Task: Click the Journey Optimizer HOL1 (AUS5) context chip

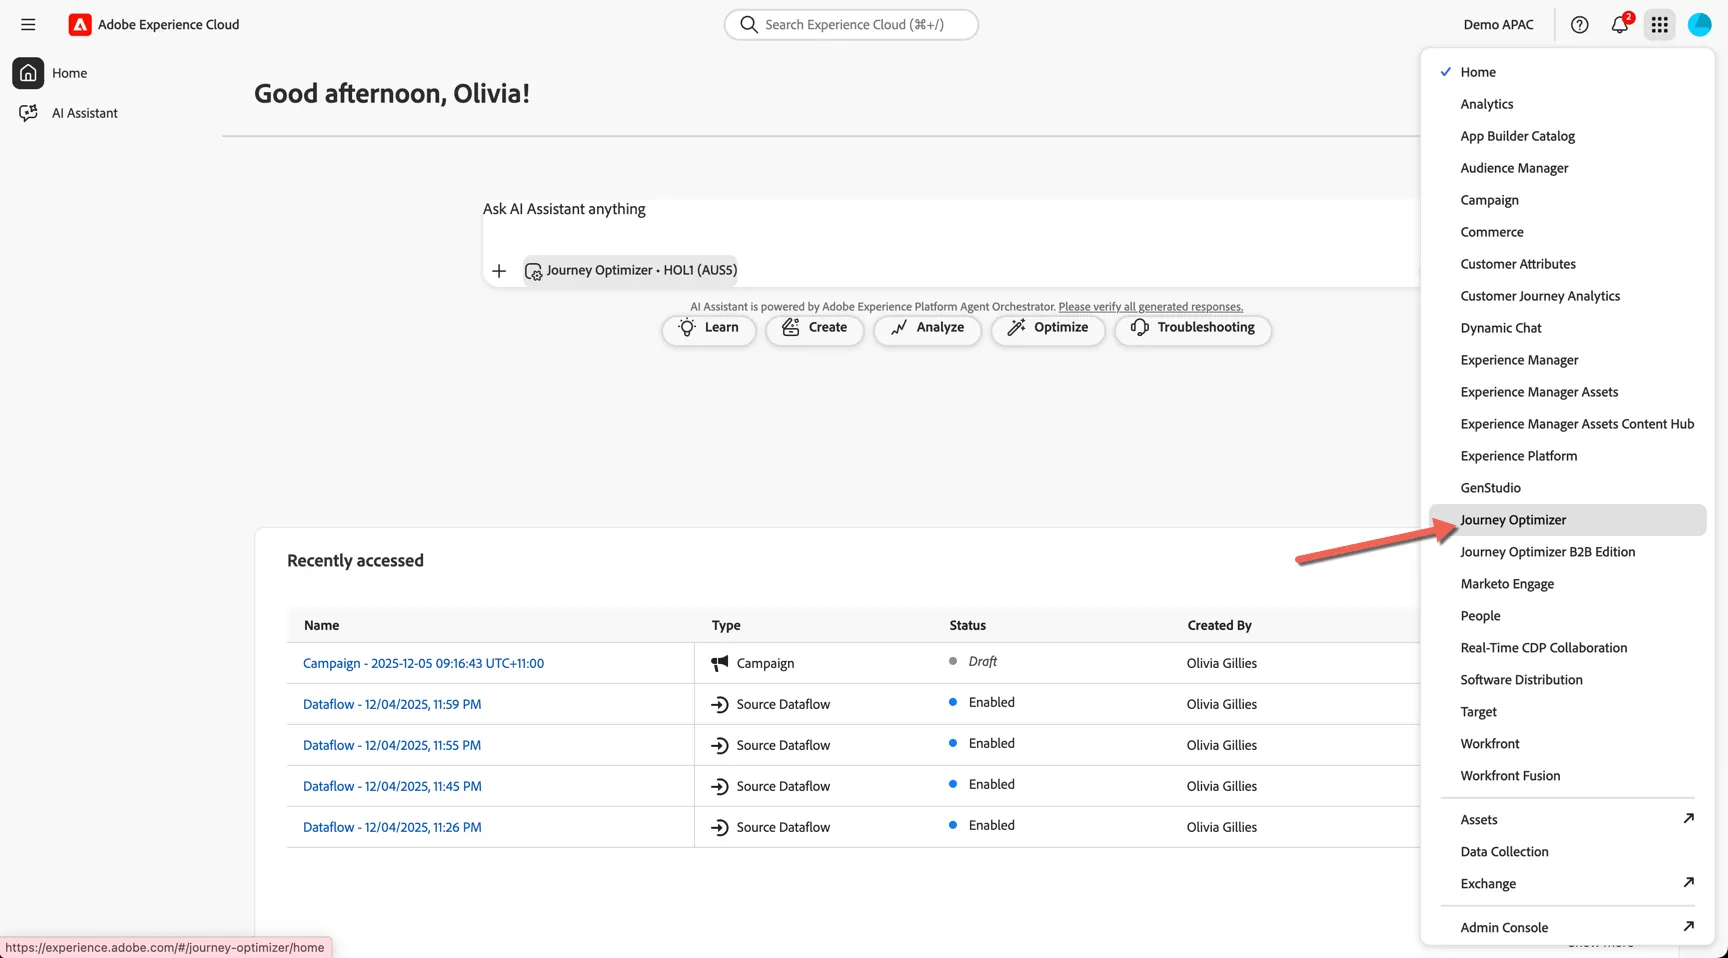Action: point(631,270)
